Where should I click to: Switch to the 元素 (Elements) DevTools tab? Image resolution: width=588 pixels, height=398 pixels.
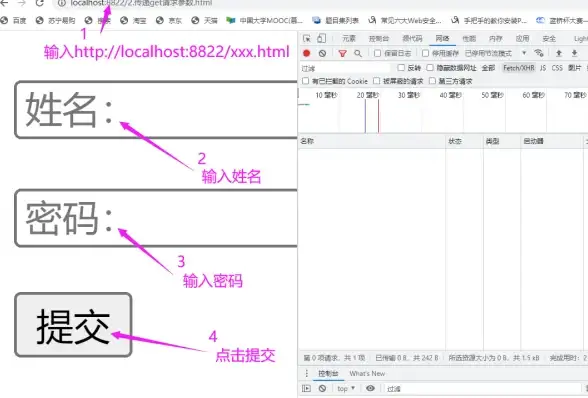[x=349, y=38]
